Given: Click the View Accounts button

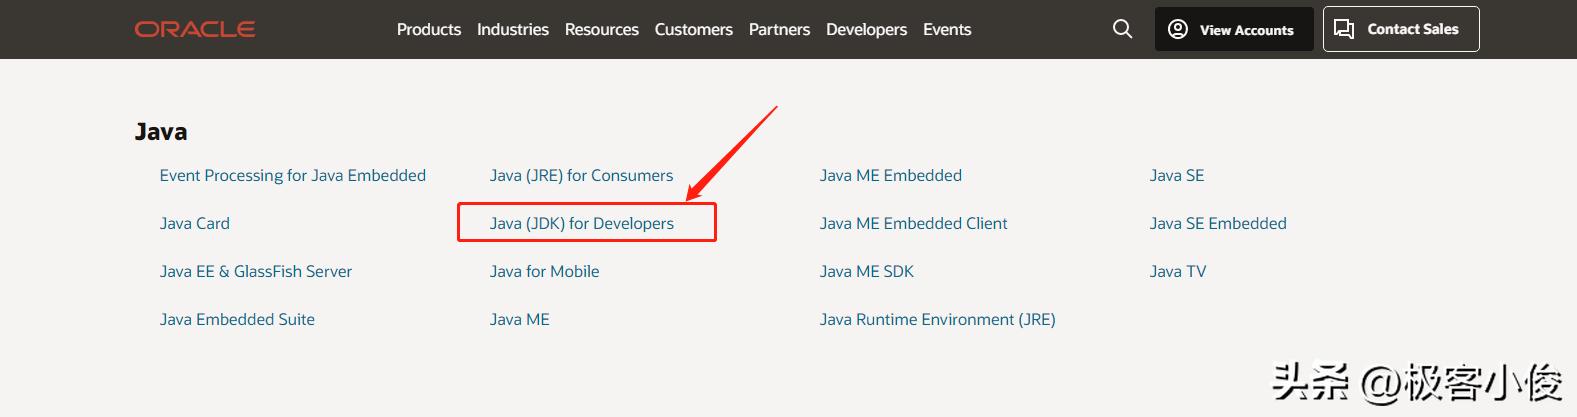Looking at the screenshot, I should pos(1234,29).
